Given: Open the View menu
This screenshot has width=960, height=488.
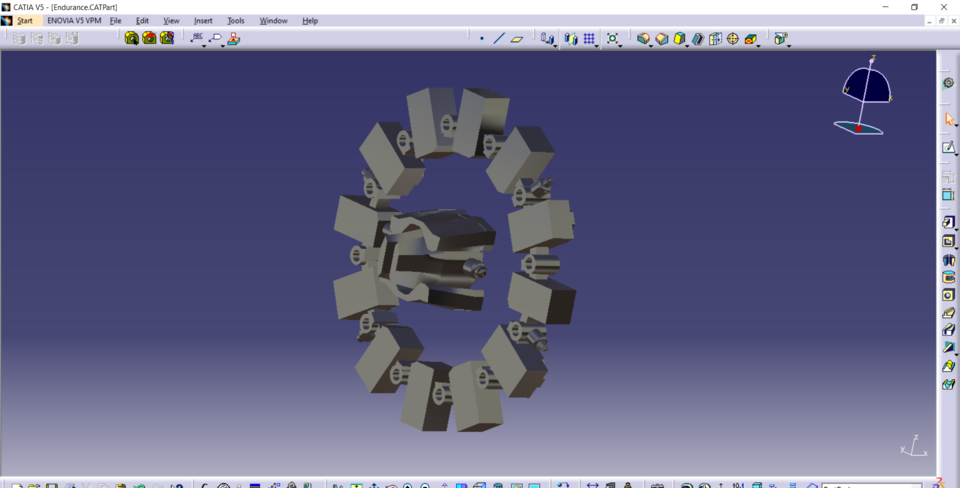Looking at the screenshot, I should 171,21.
